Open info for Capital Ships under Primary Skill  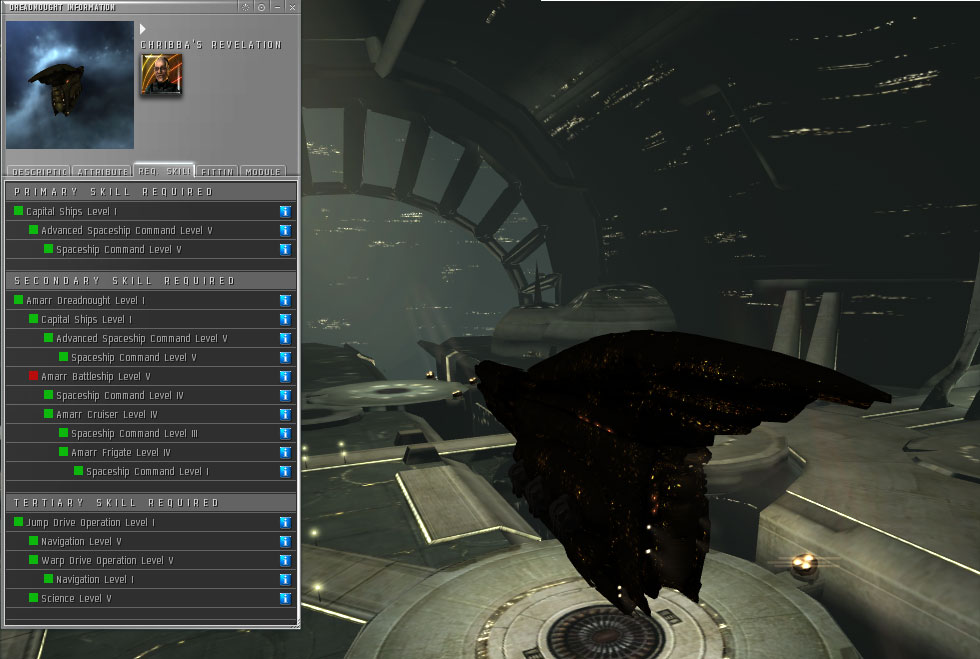pos(285,211)
